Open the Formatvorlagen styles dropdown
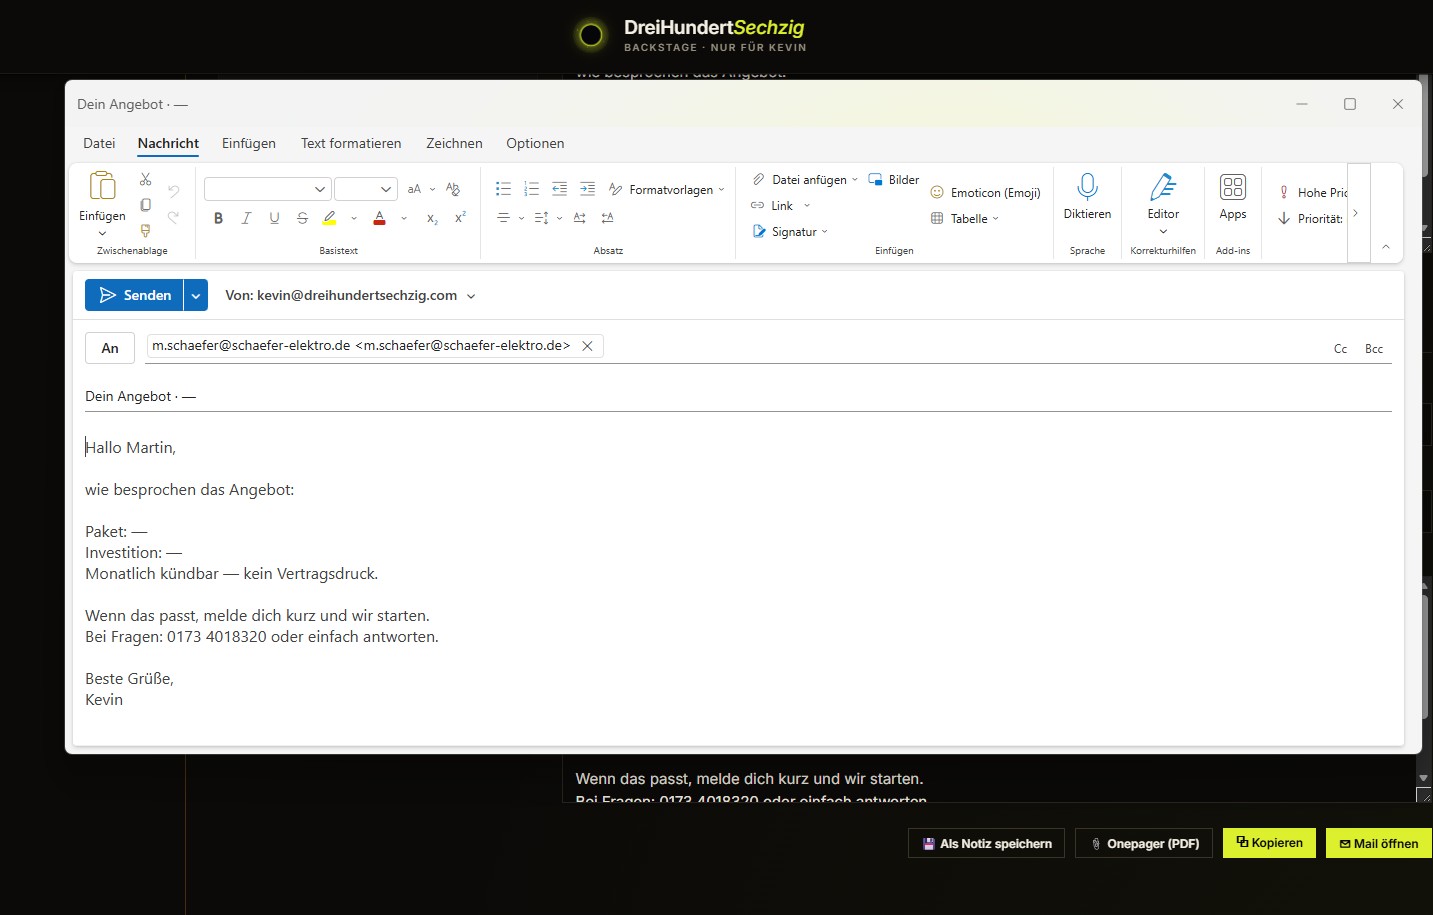This screenshot has width=1433, height=915. (x=667, y=190)
